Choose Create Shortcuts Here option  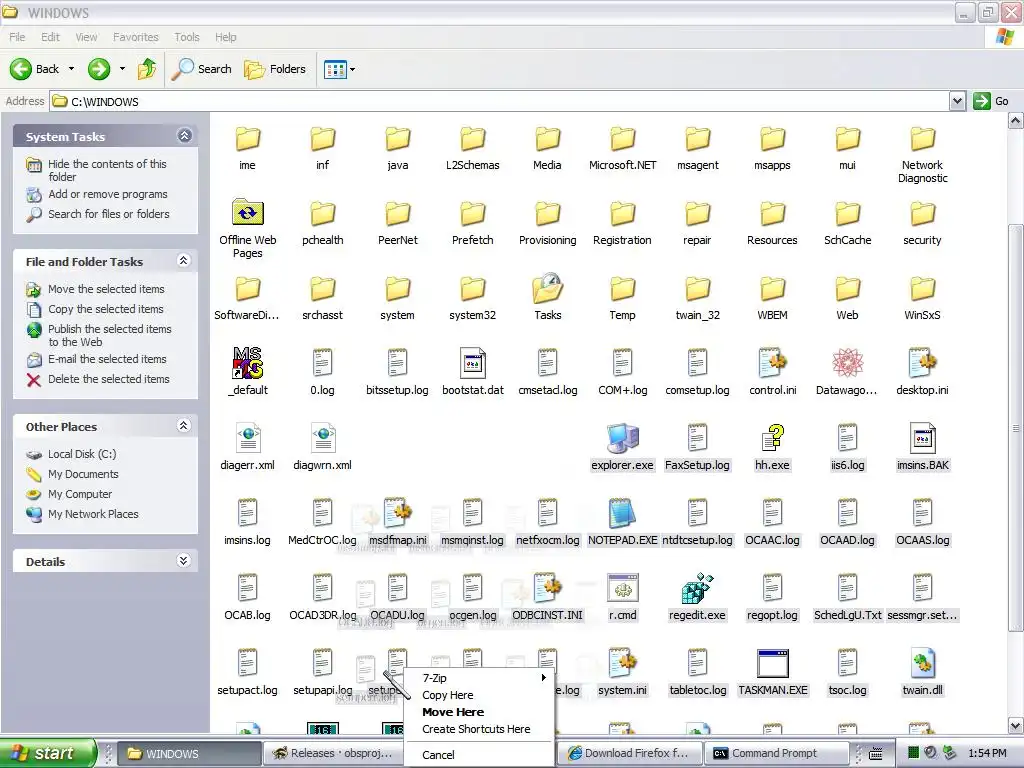tap(479, 729)
